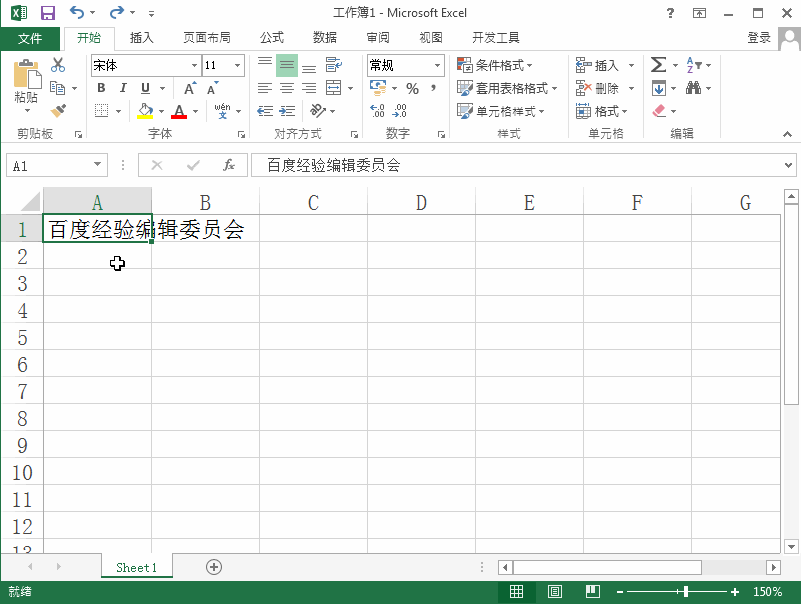Screen dimensions: 801x604
Task: Open 格式 cell format button
Action: (x=601, y=111)
